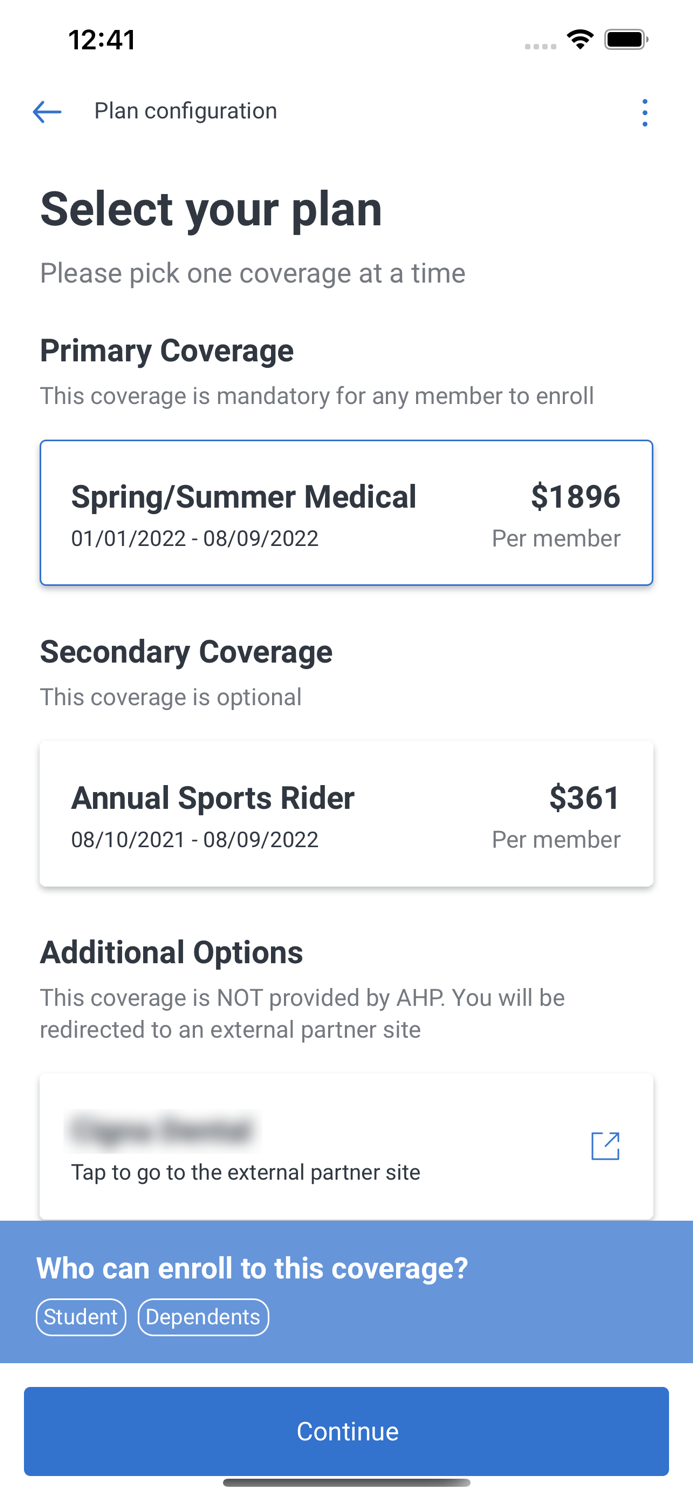Tap the battery indicator icon
The image size is (693, 1500).
627,40
